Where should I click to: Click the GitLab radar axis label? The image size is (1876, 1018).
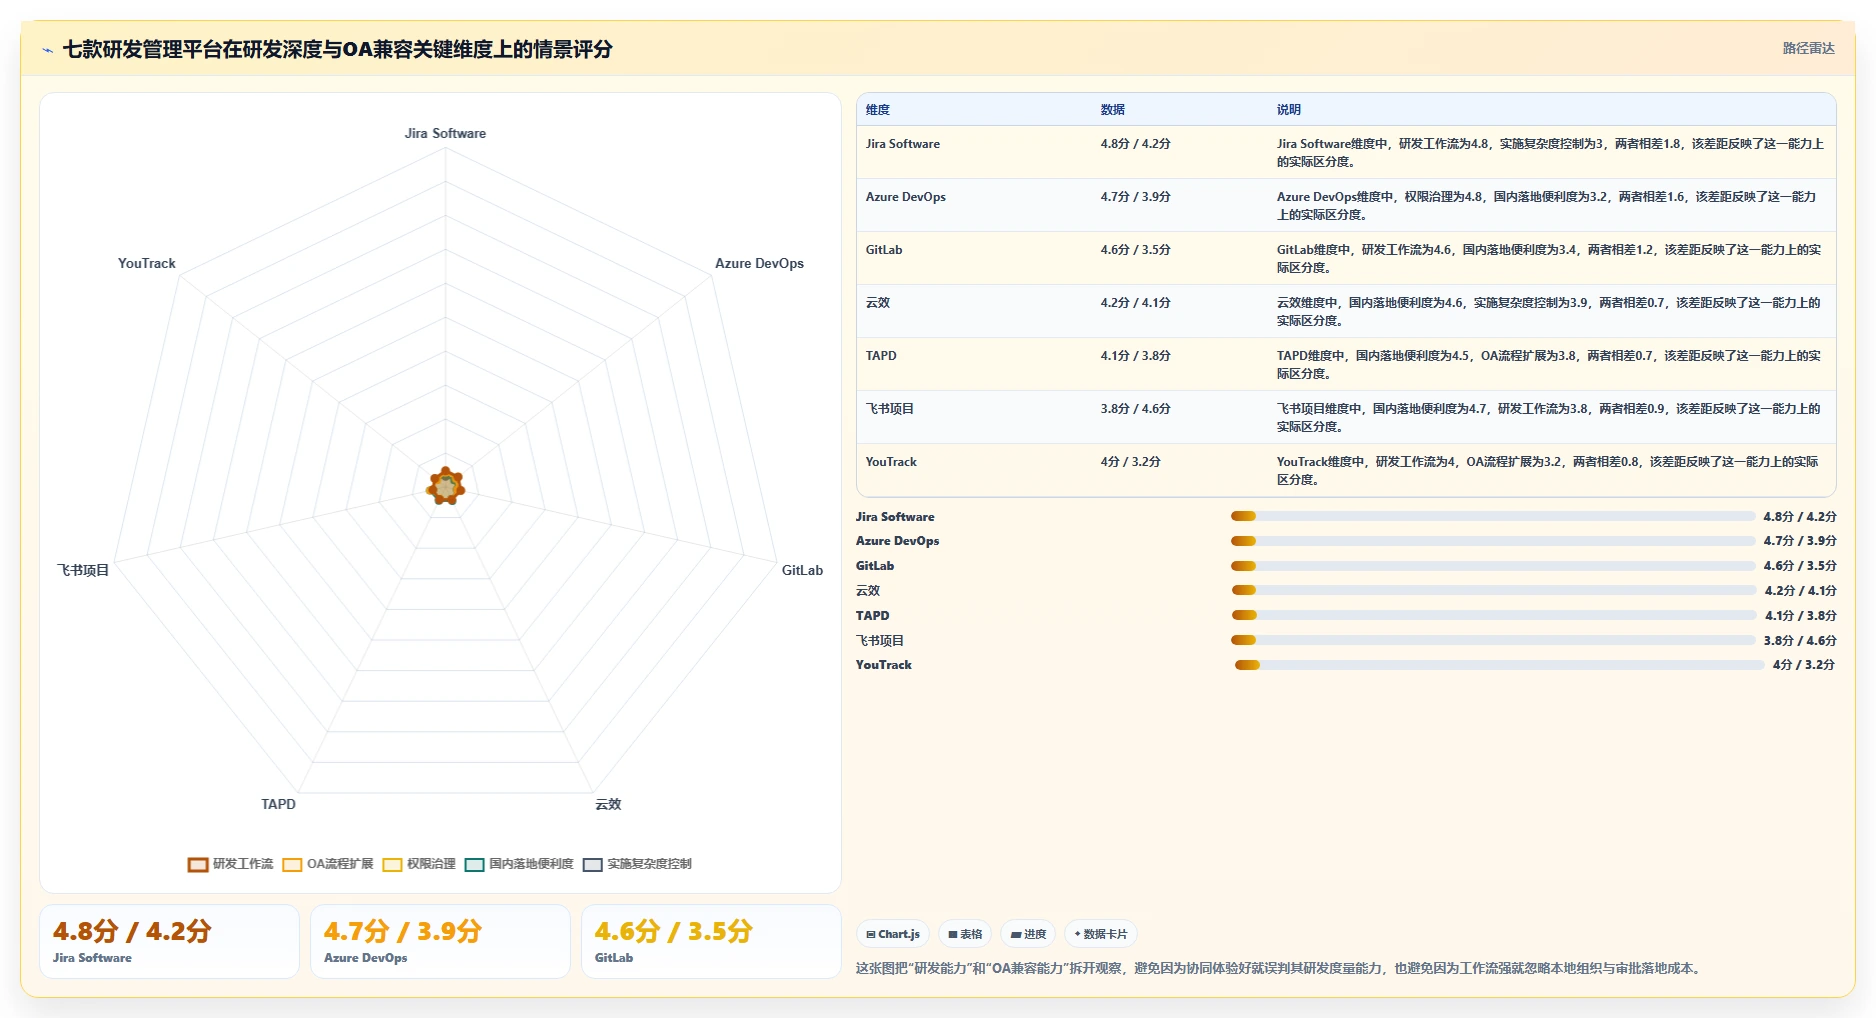coord(802,570)
